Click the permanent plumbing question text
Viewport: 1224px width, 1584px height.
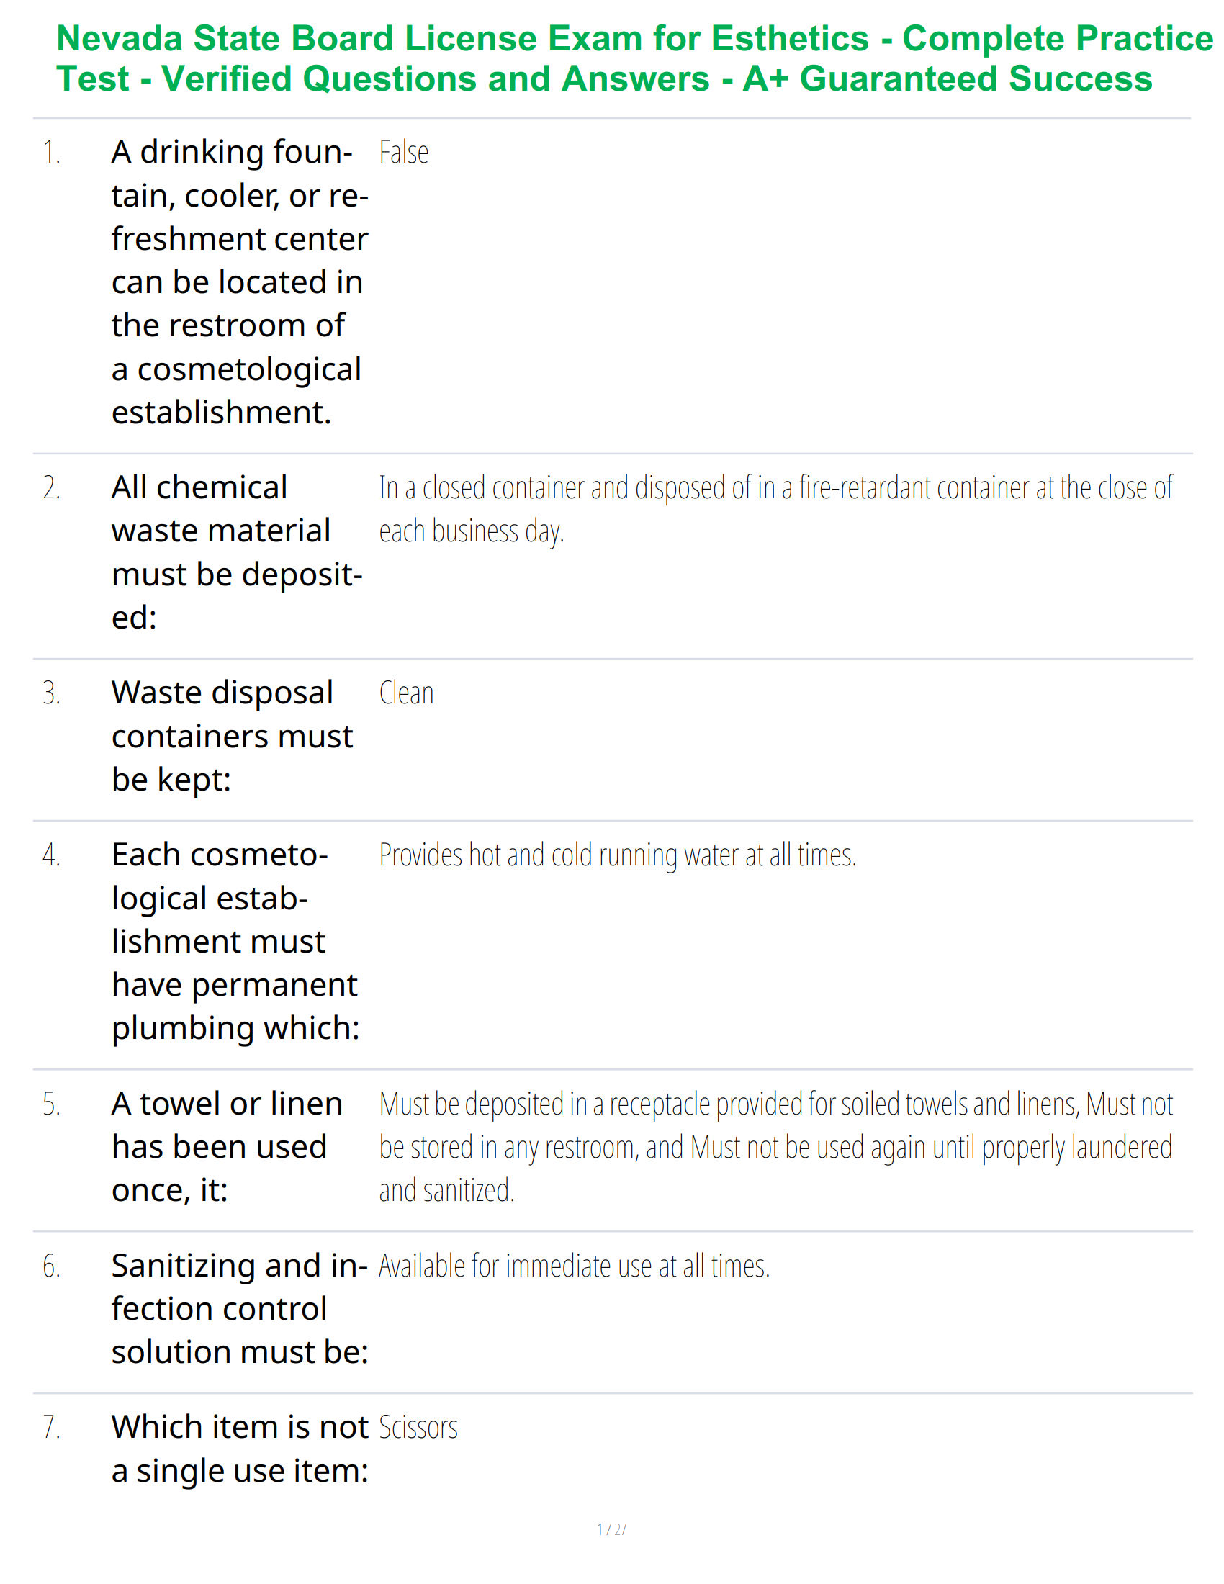click(236, 941)
